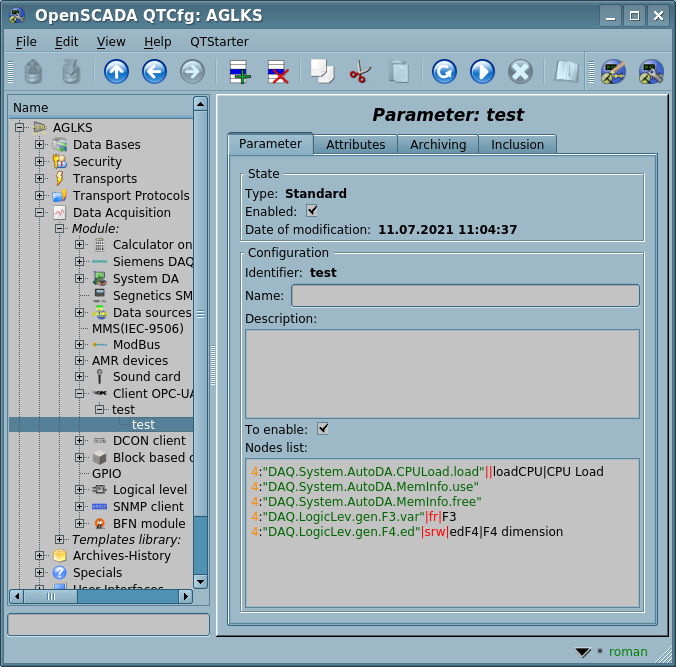Open the View menu
This screenshot has width=676, height=667.
[111, 41]
